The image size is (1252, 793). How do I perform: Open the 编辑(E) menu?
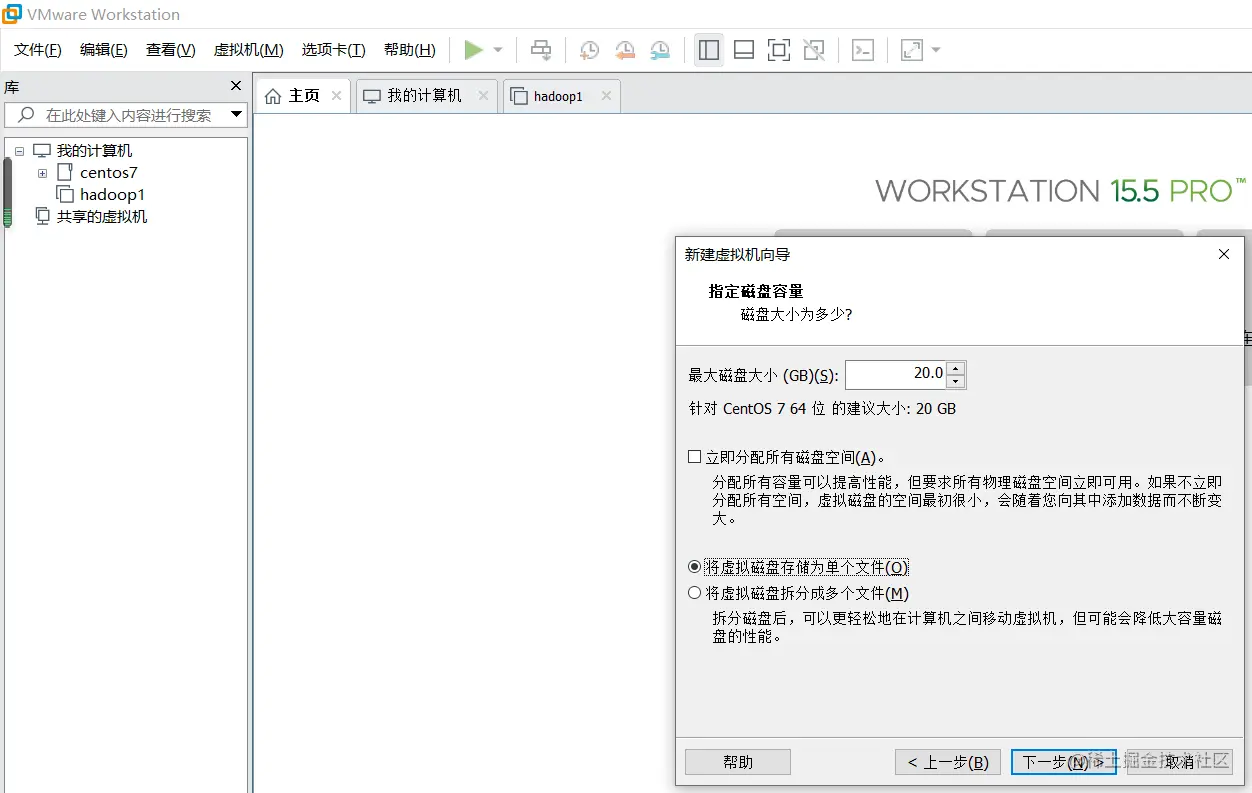pyautogui.click(x=104, y=50)
